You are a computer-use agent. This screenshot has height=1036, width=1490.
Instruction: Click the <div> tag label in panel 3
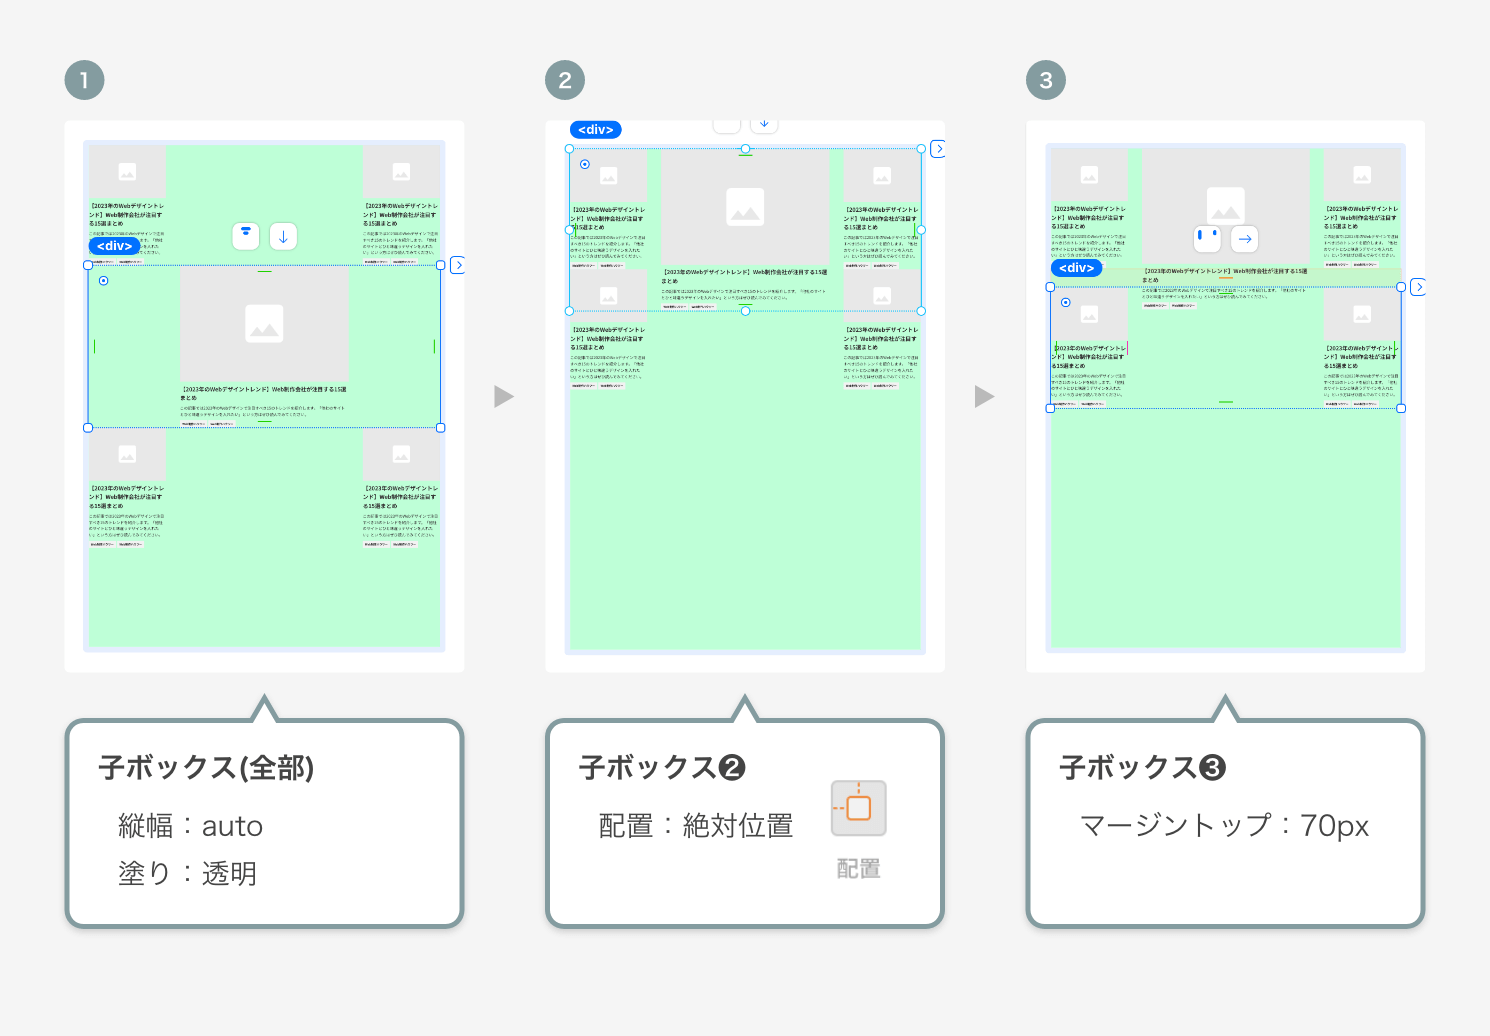click(x=1076, y=268)
